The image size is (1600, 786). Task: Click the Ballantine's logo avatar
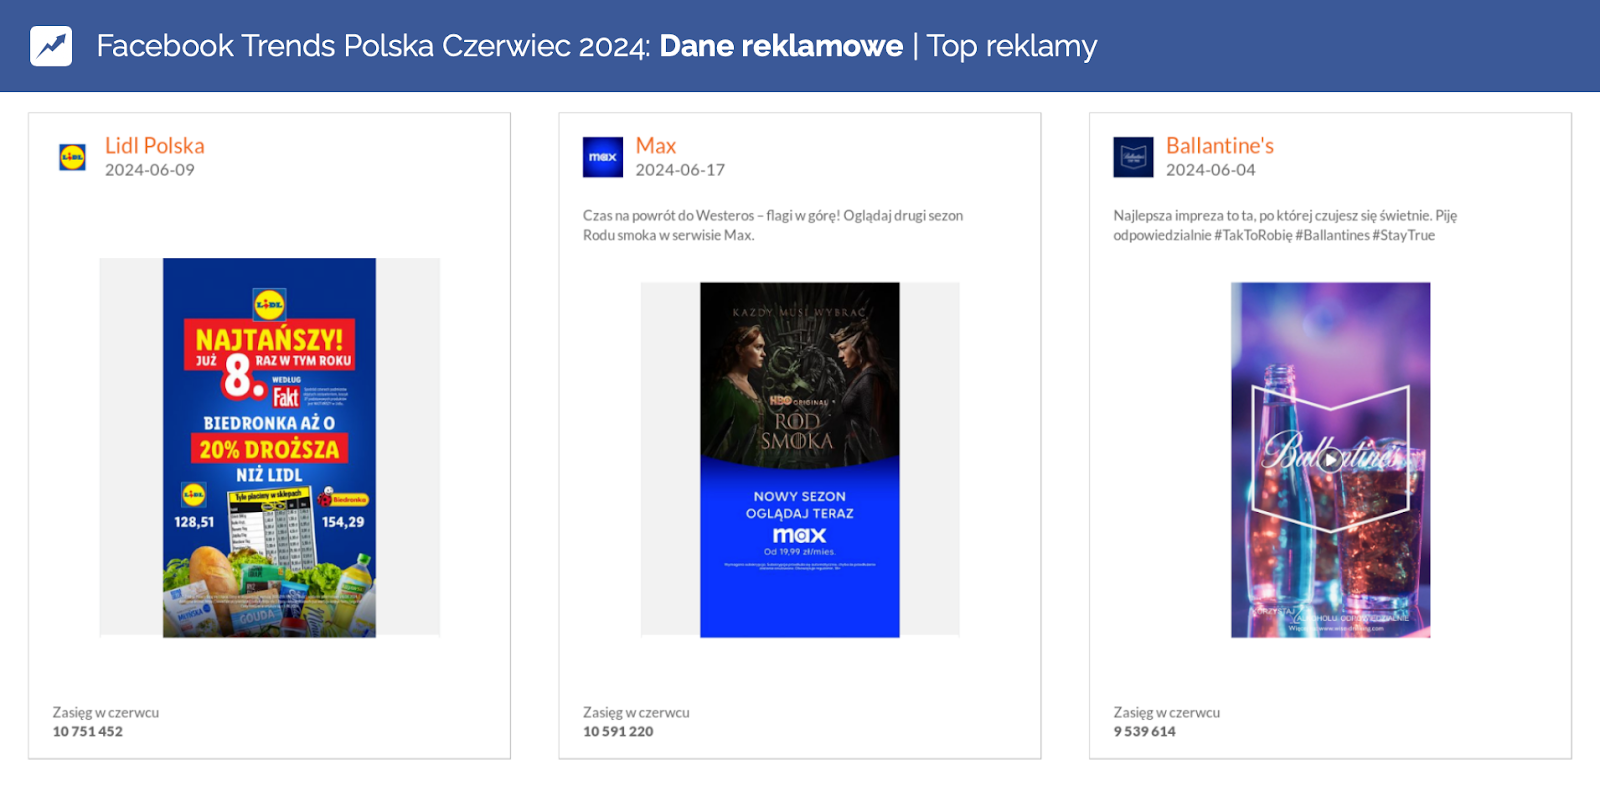click(x=1133, y=157)
